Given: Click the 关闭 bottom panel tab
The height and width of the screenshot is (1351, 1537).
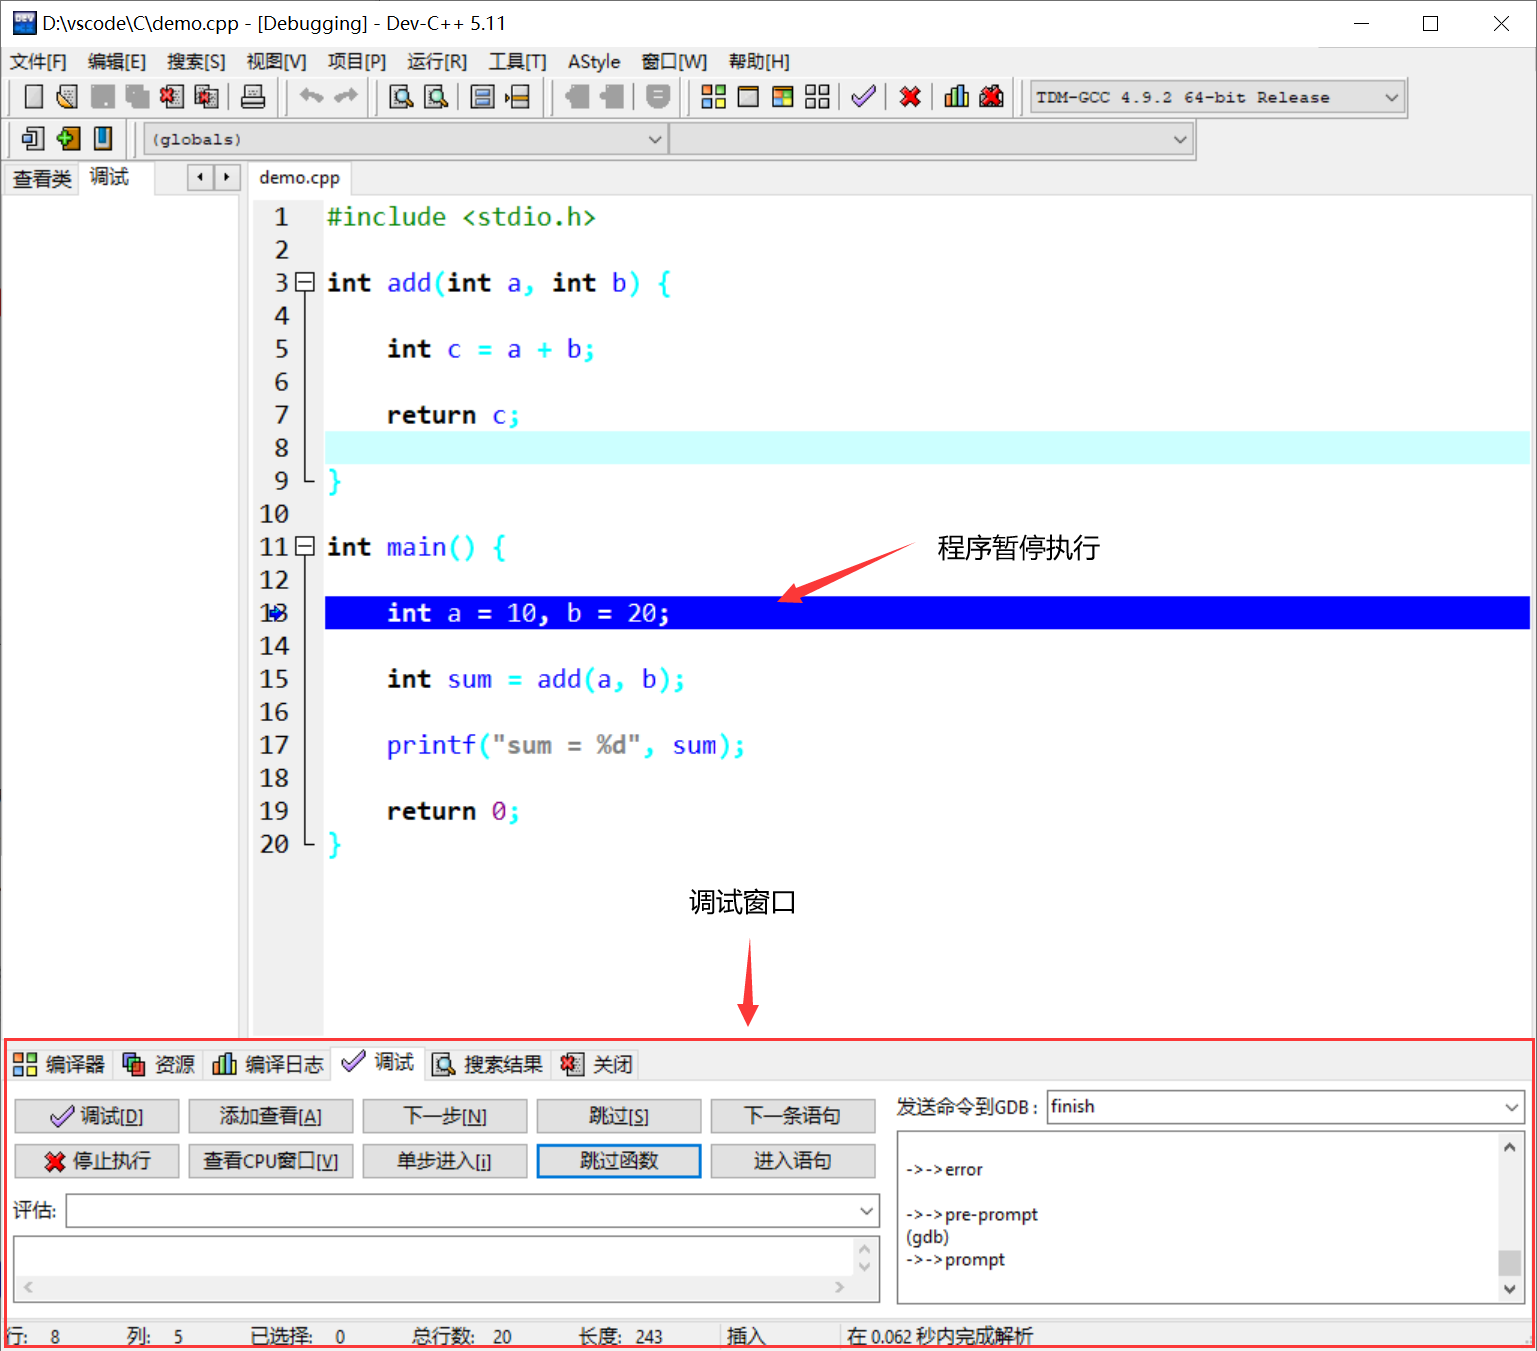Looking at the screenshot, I should (597, 1064).
